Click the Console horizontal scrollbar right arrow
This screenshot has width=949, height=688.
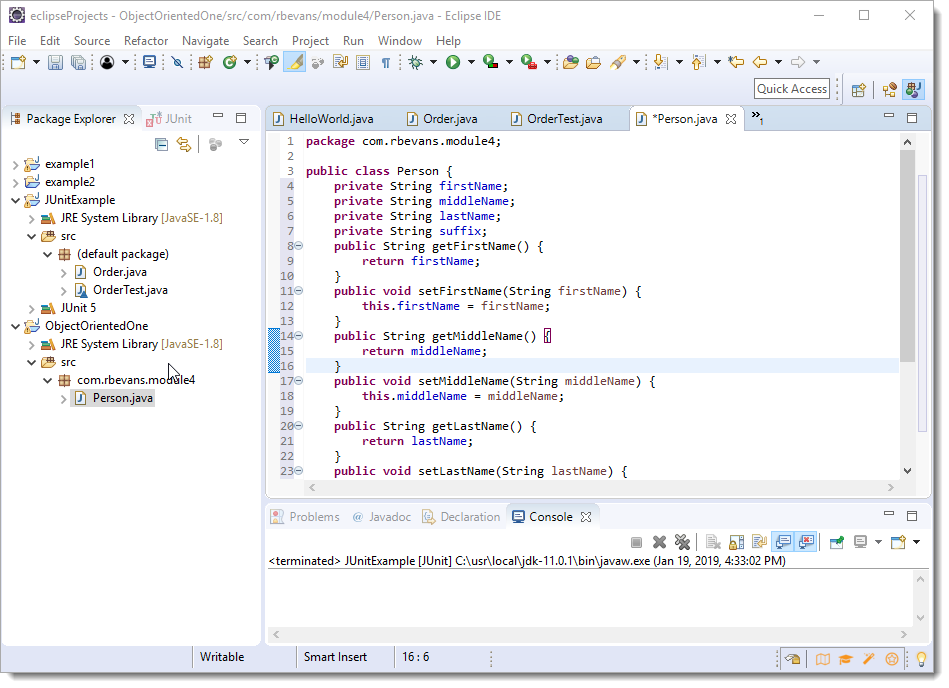pos(904,635)
